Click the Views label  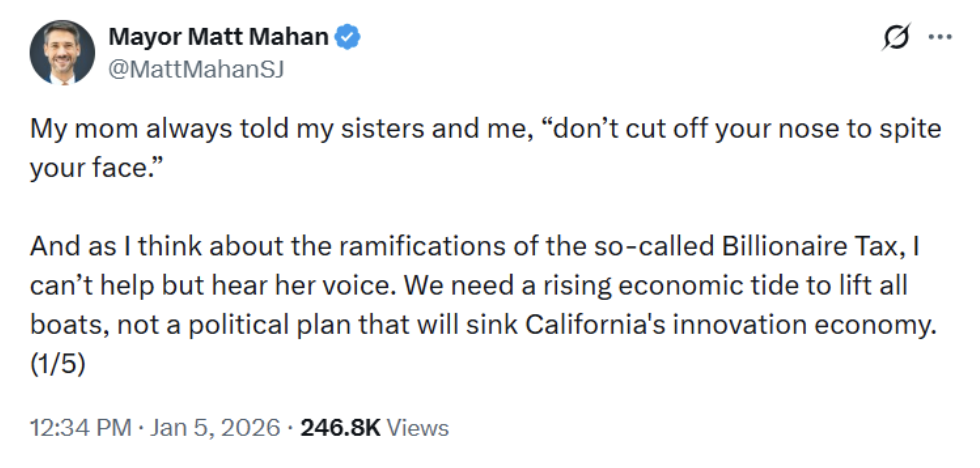pyautogui.click(x=417, y=428)
